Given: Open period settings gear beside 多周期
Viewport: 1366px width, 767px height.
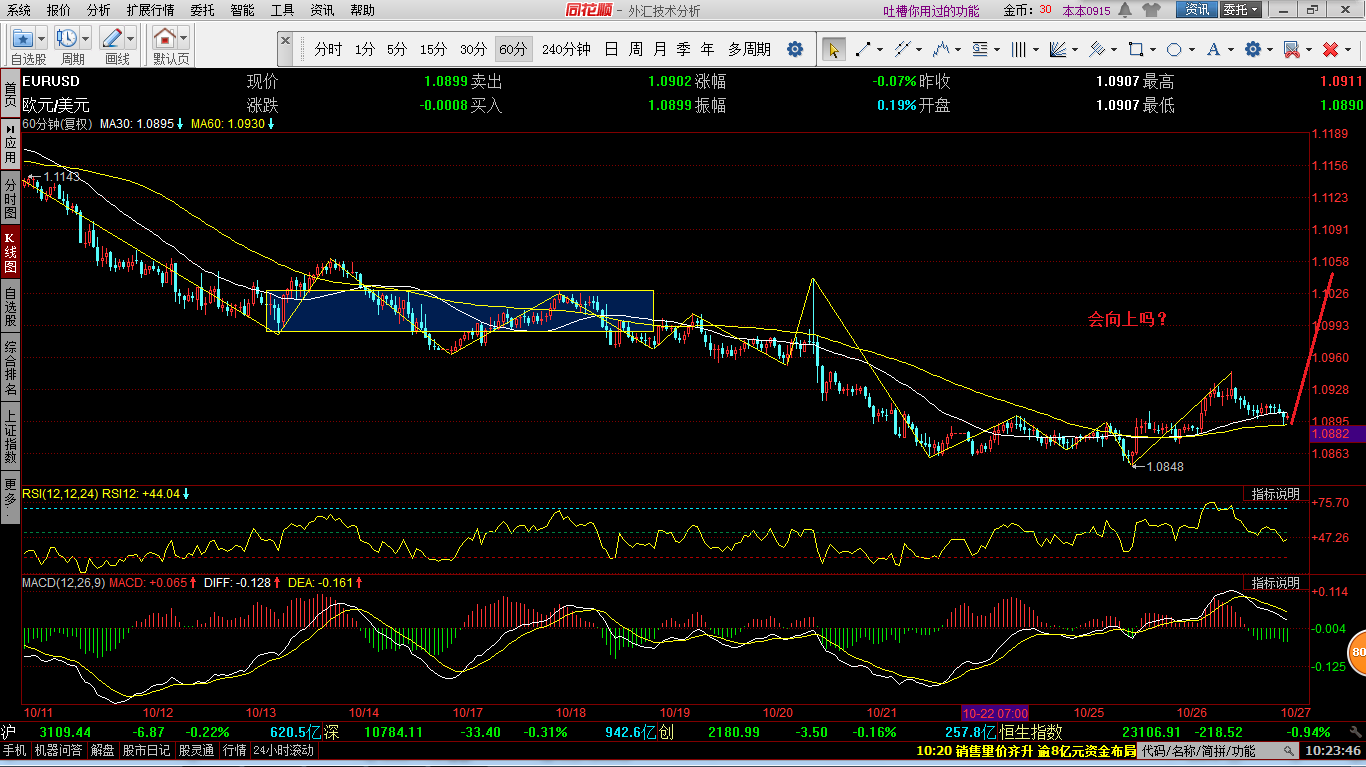Looking at the screenshot, I should [795, 49].
